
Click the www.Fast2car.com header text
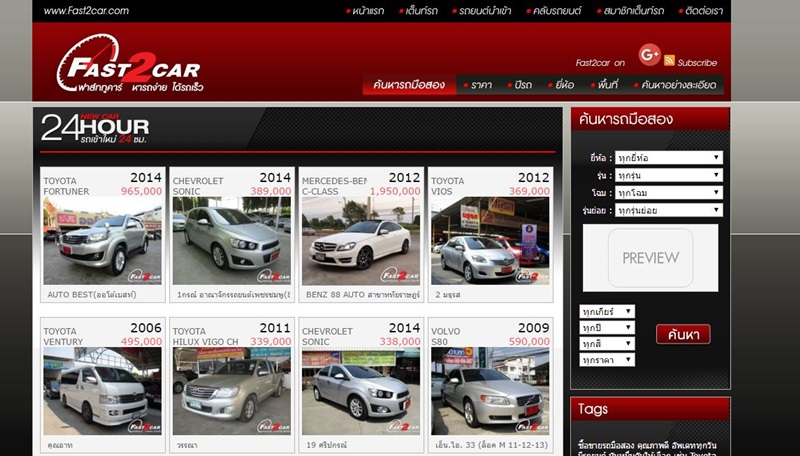86,11
